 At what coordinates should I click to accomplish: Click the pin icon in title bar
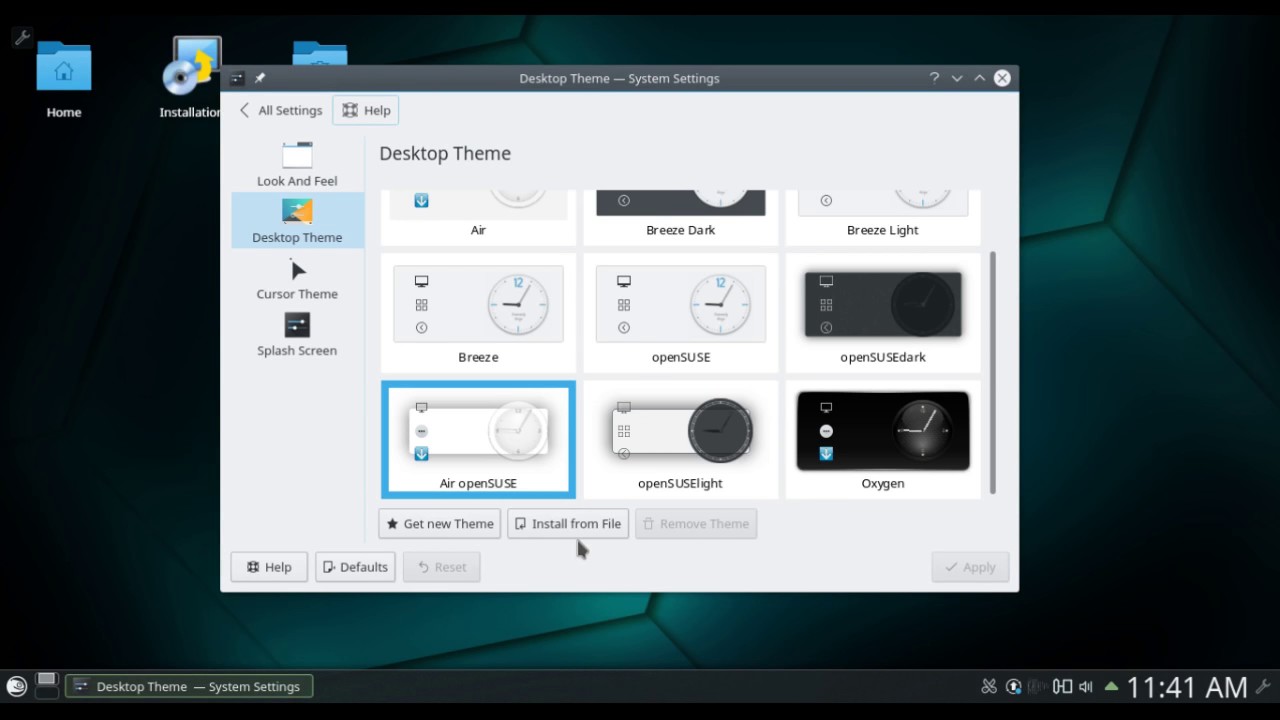260,78
